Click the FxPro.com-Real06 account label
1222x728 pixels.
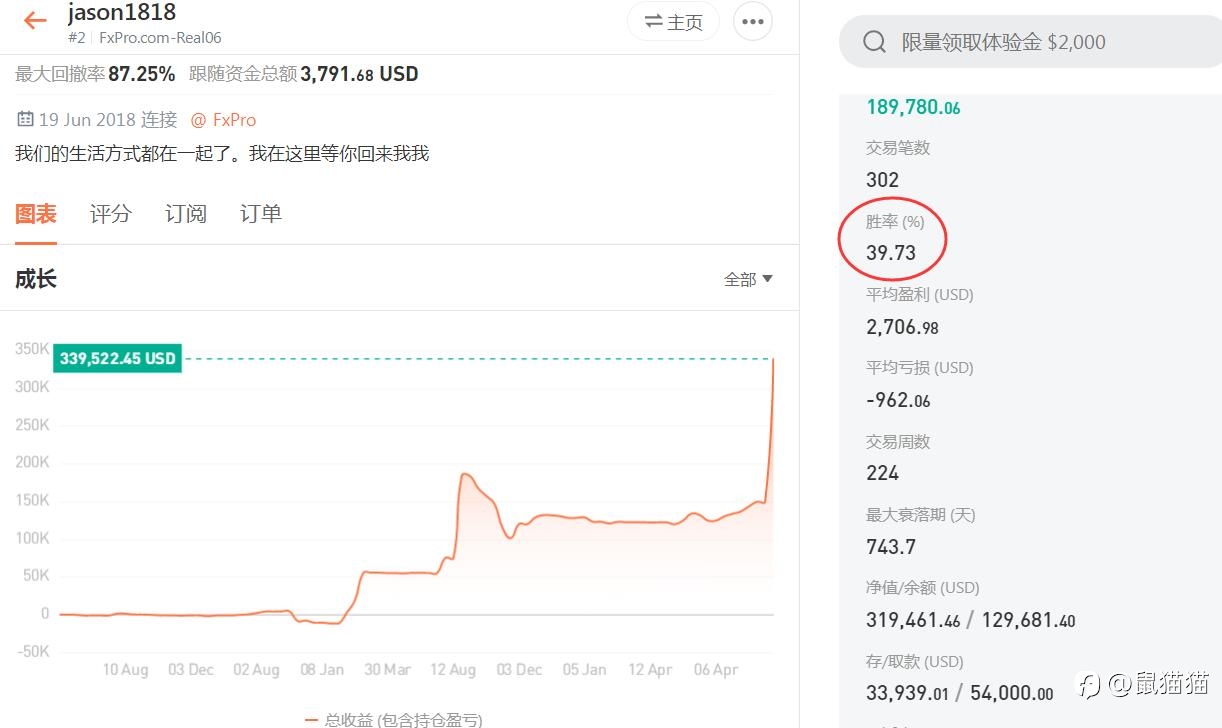(x=160, y=38)
